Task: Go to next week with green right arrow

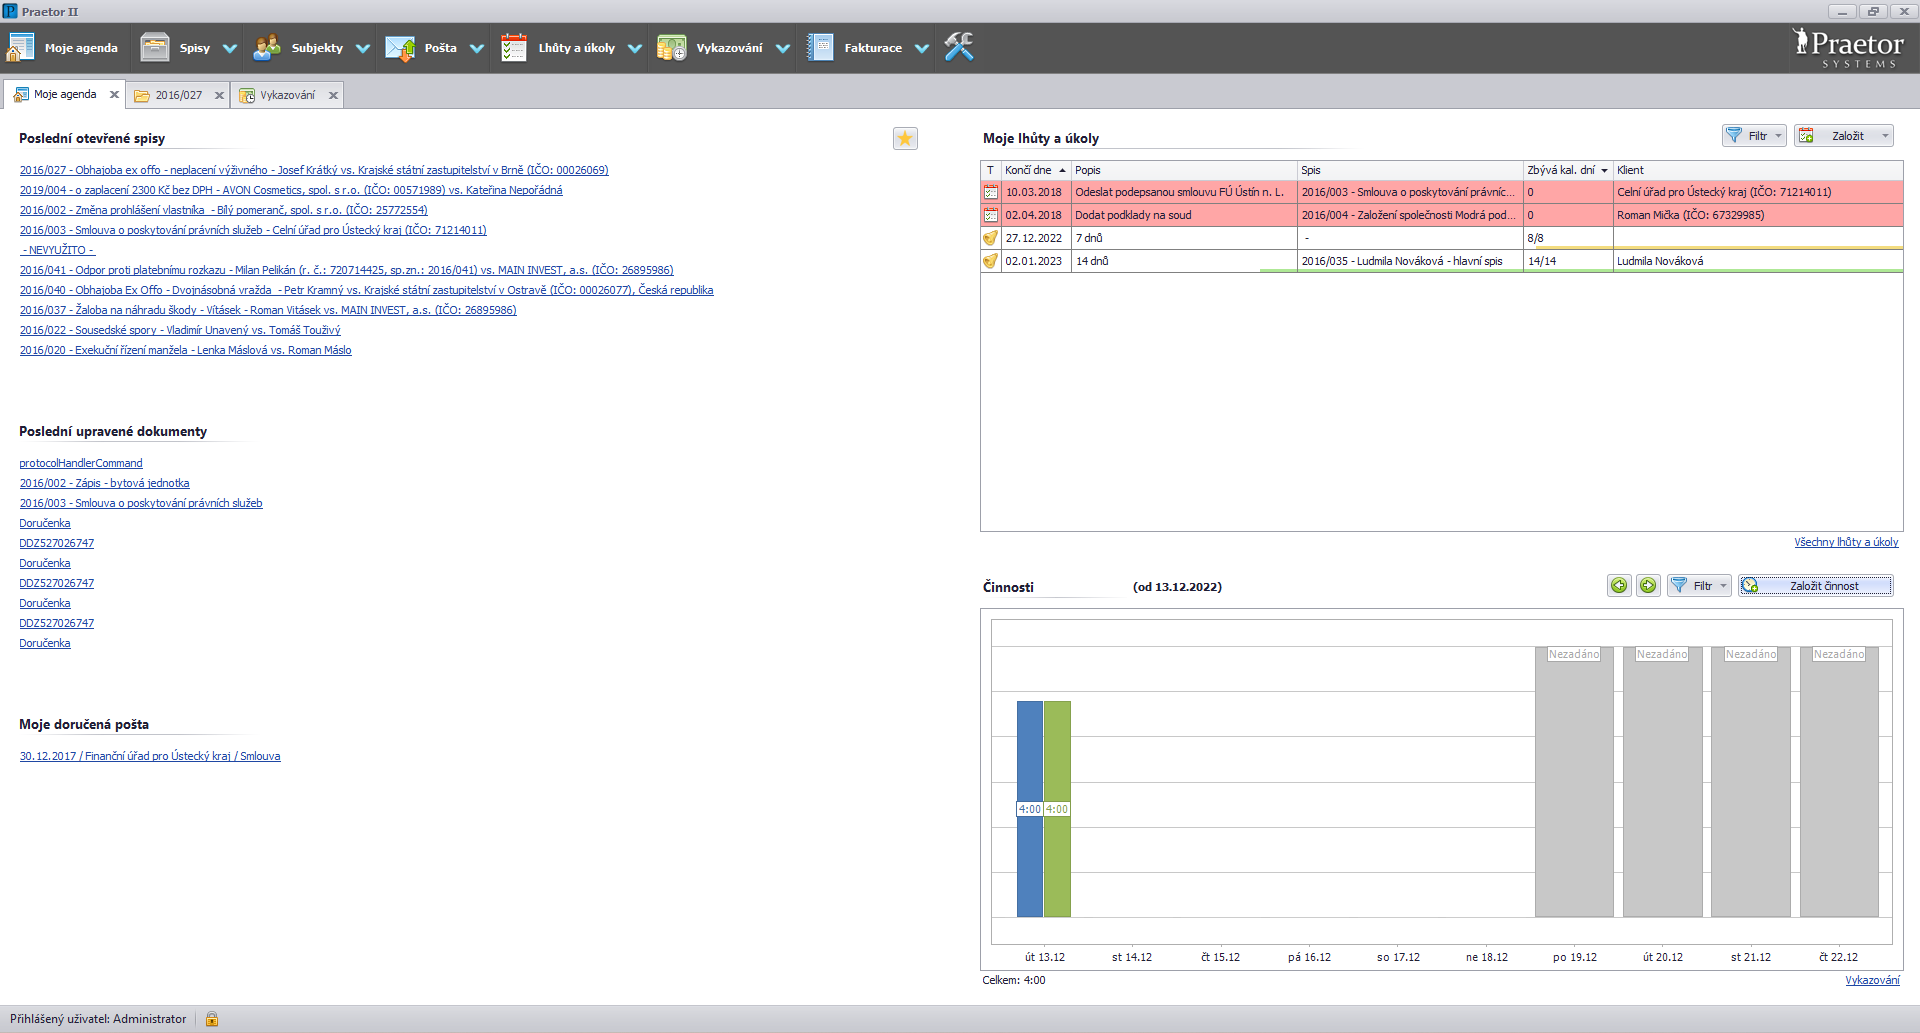Action: [x=1648, y=586]
